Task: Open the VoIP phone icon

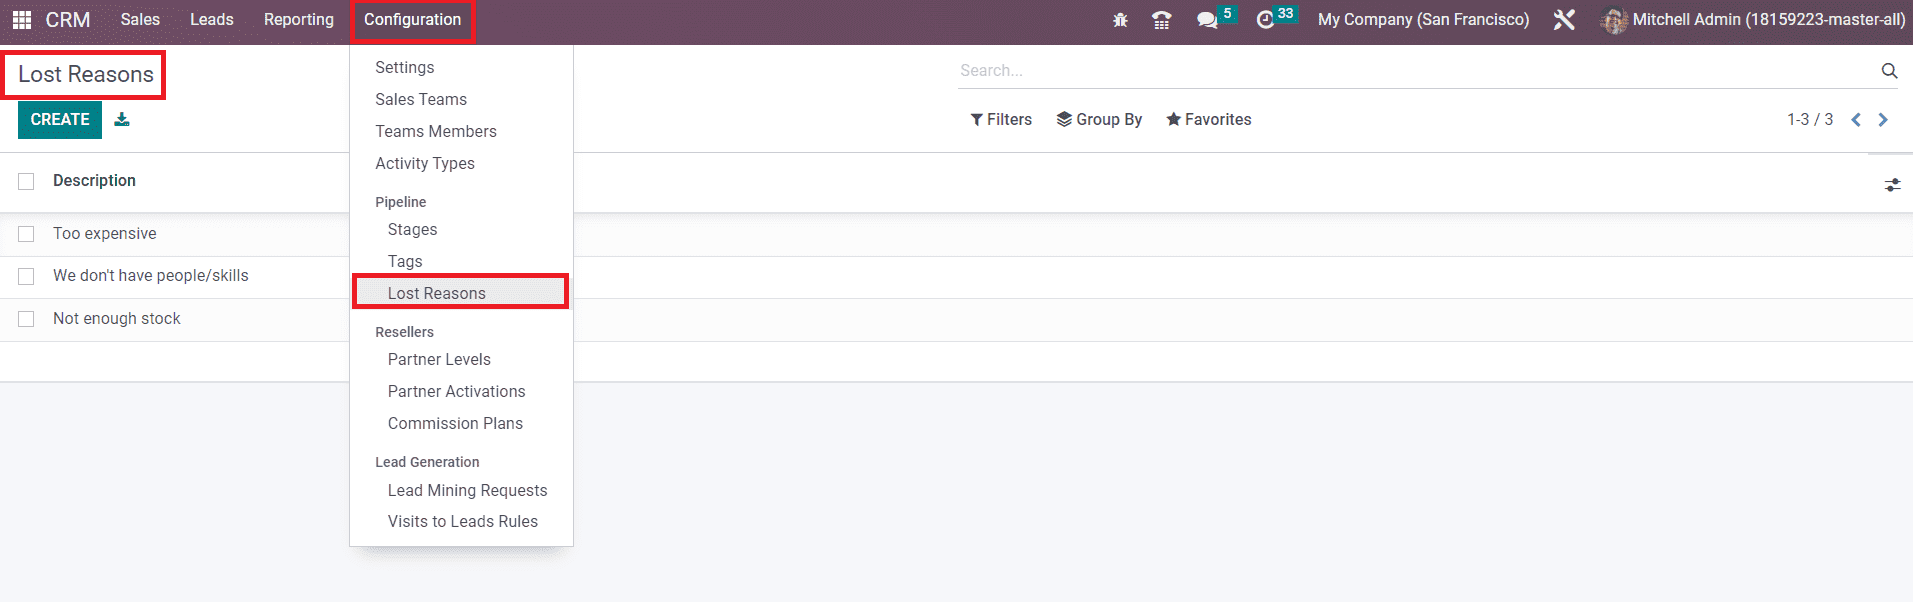Action: pyautogui.click(x=1161, y=20)
